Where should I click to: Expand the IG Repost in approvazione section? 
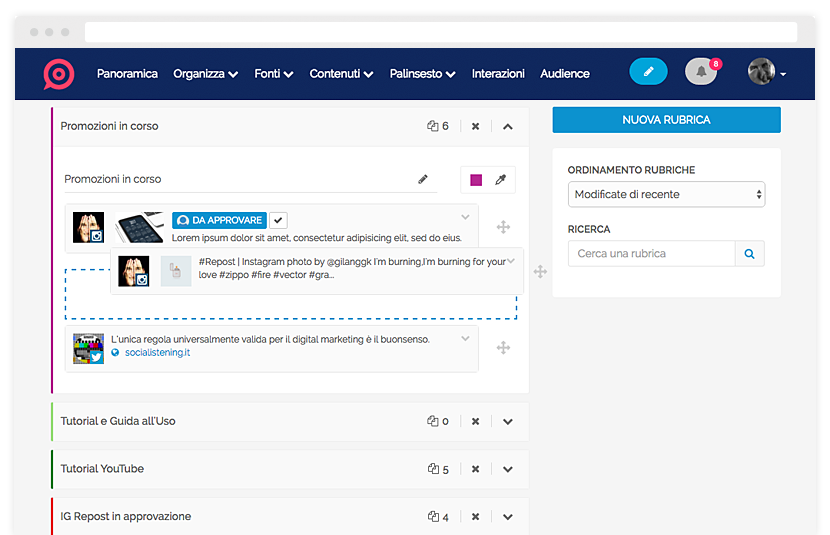tap(508, 517)
